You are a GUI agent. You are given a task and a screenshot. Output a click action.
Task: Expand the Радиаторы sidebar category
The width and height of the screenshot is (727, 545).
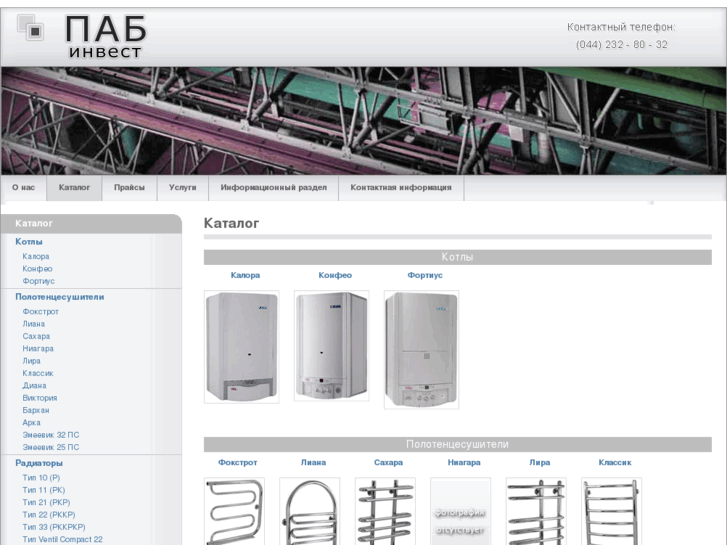(x=39, y=463)
